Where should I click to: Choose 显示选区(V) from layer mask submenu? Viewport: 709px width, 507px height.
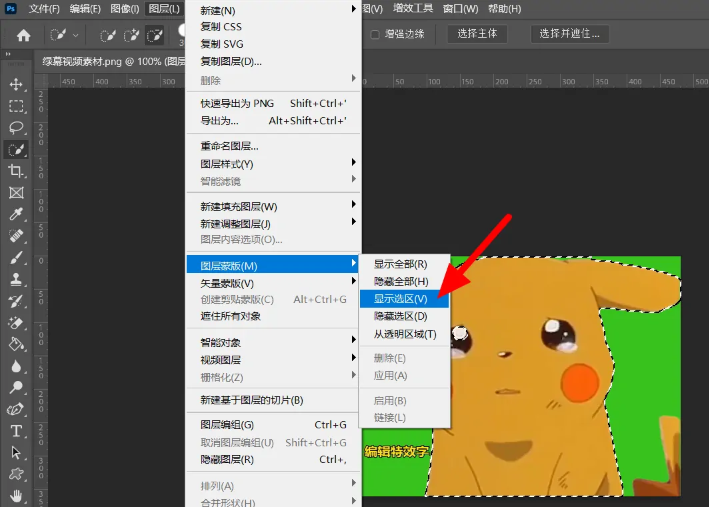[401, 299]
